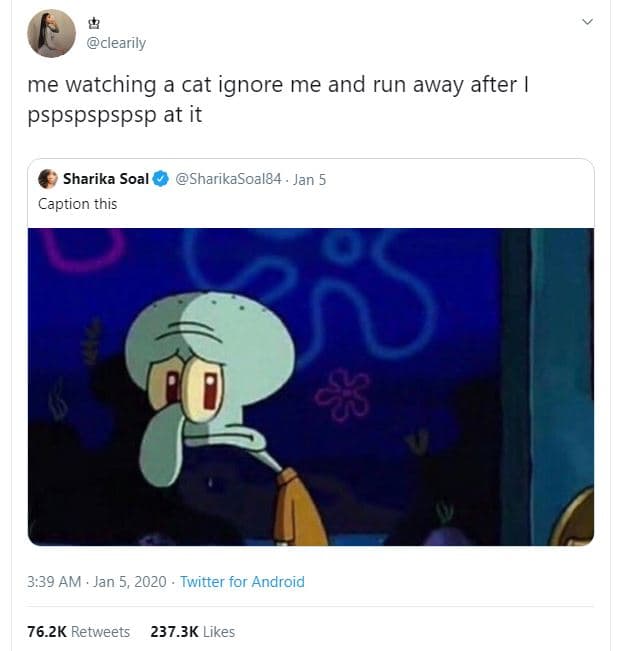Open the Sharika Soal display name

(105, 179)
